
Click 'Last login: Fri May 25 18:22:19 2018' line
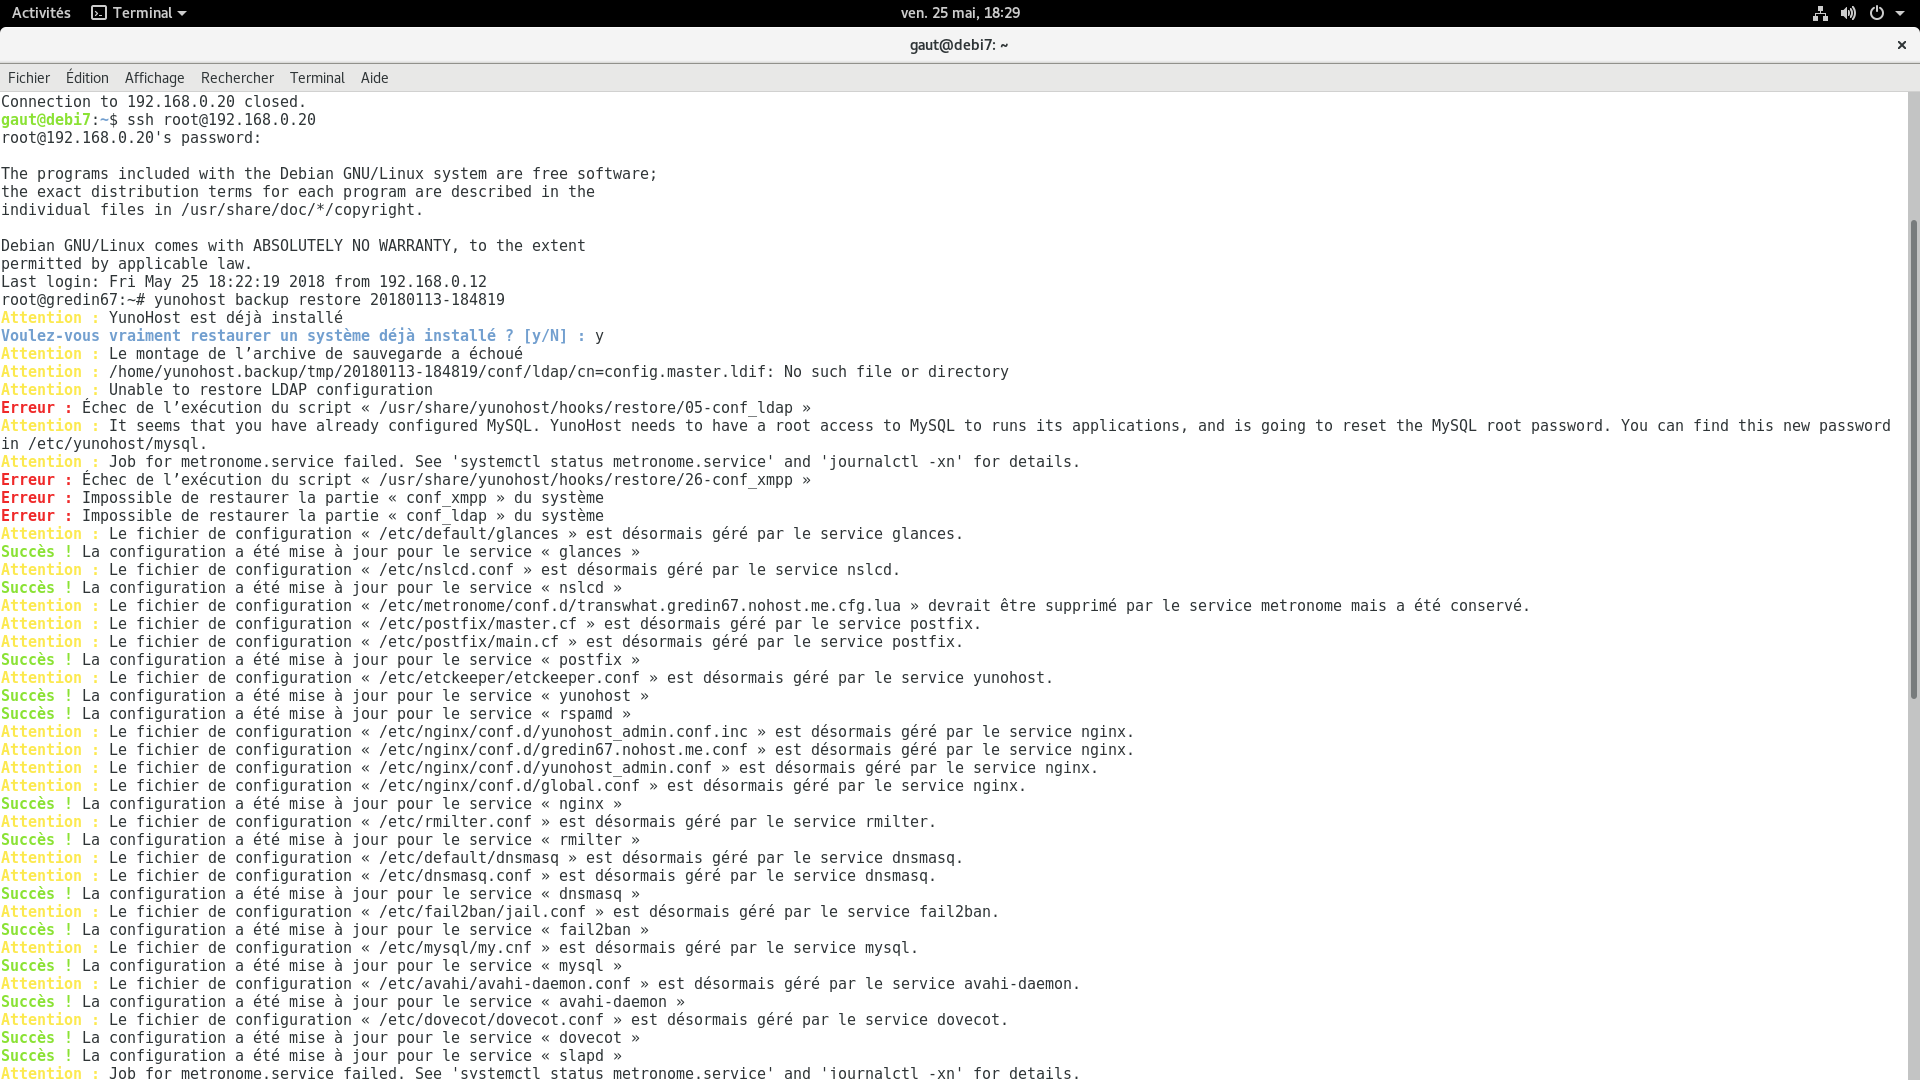click(x=244, y=282)
